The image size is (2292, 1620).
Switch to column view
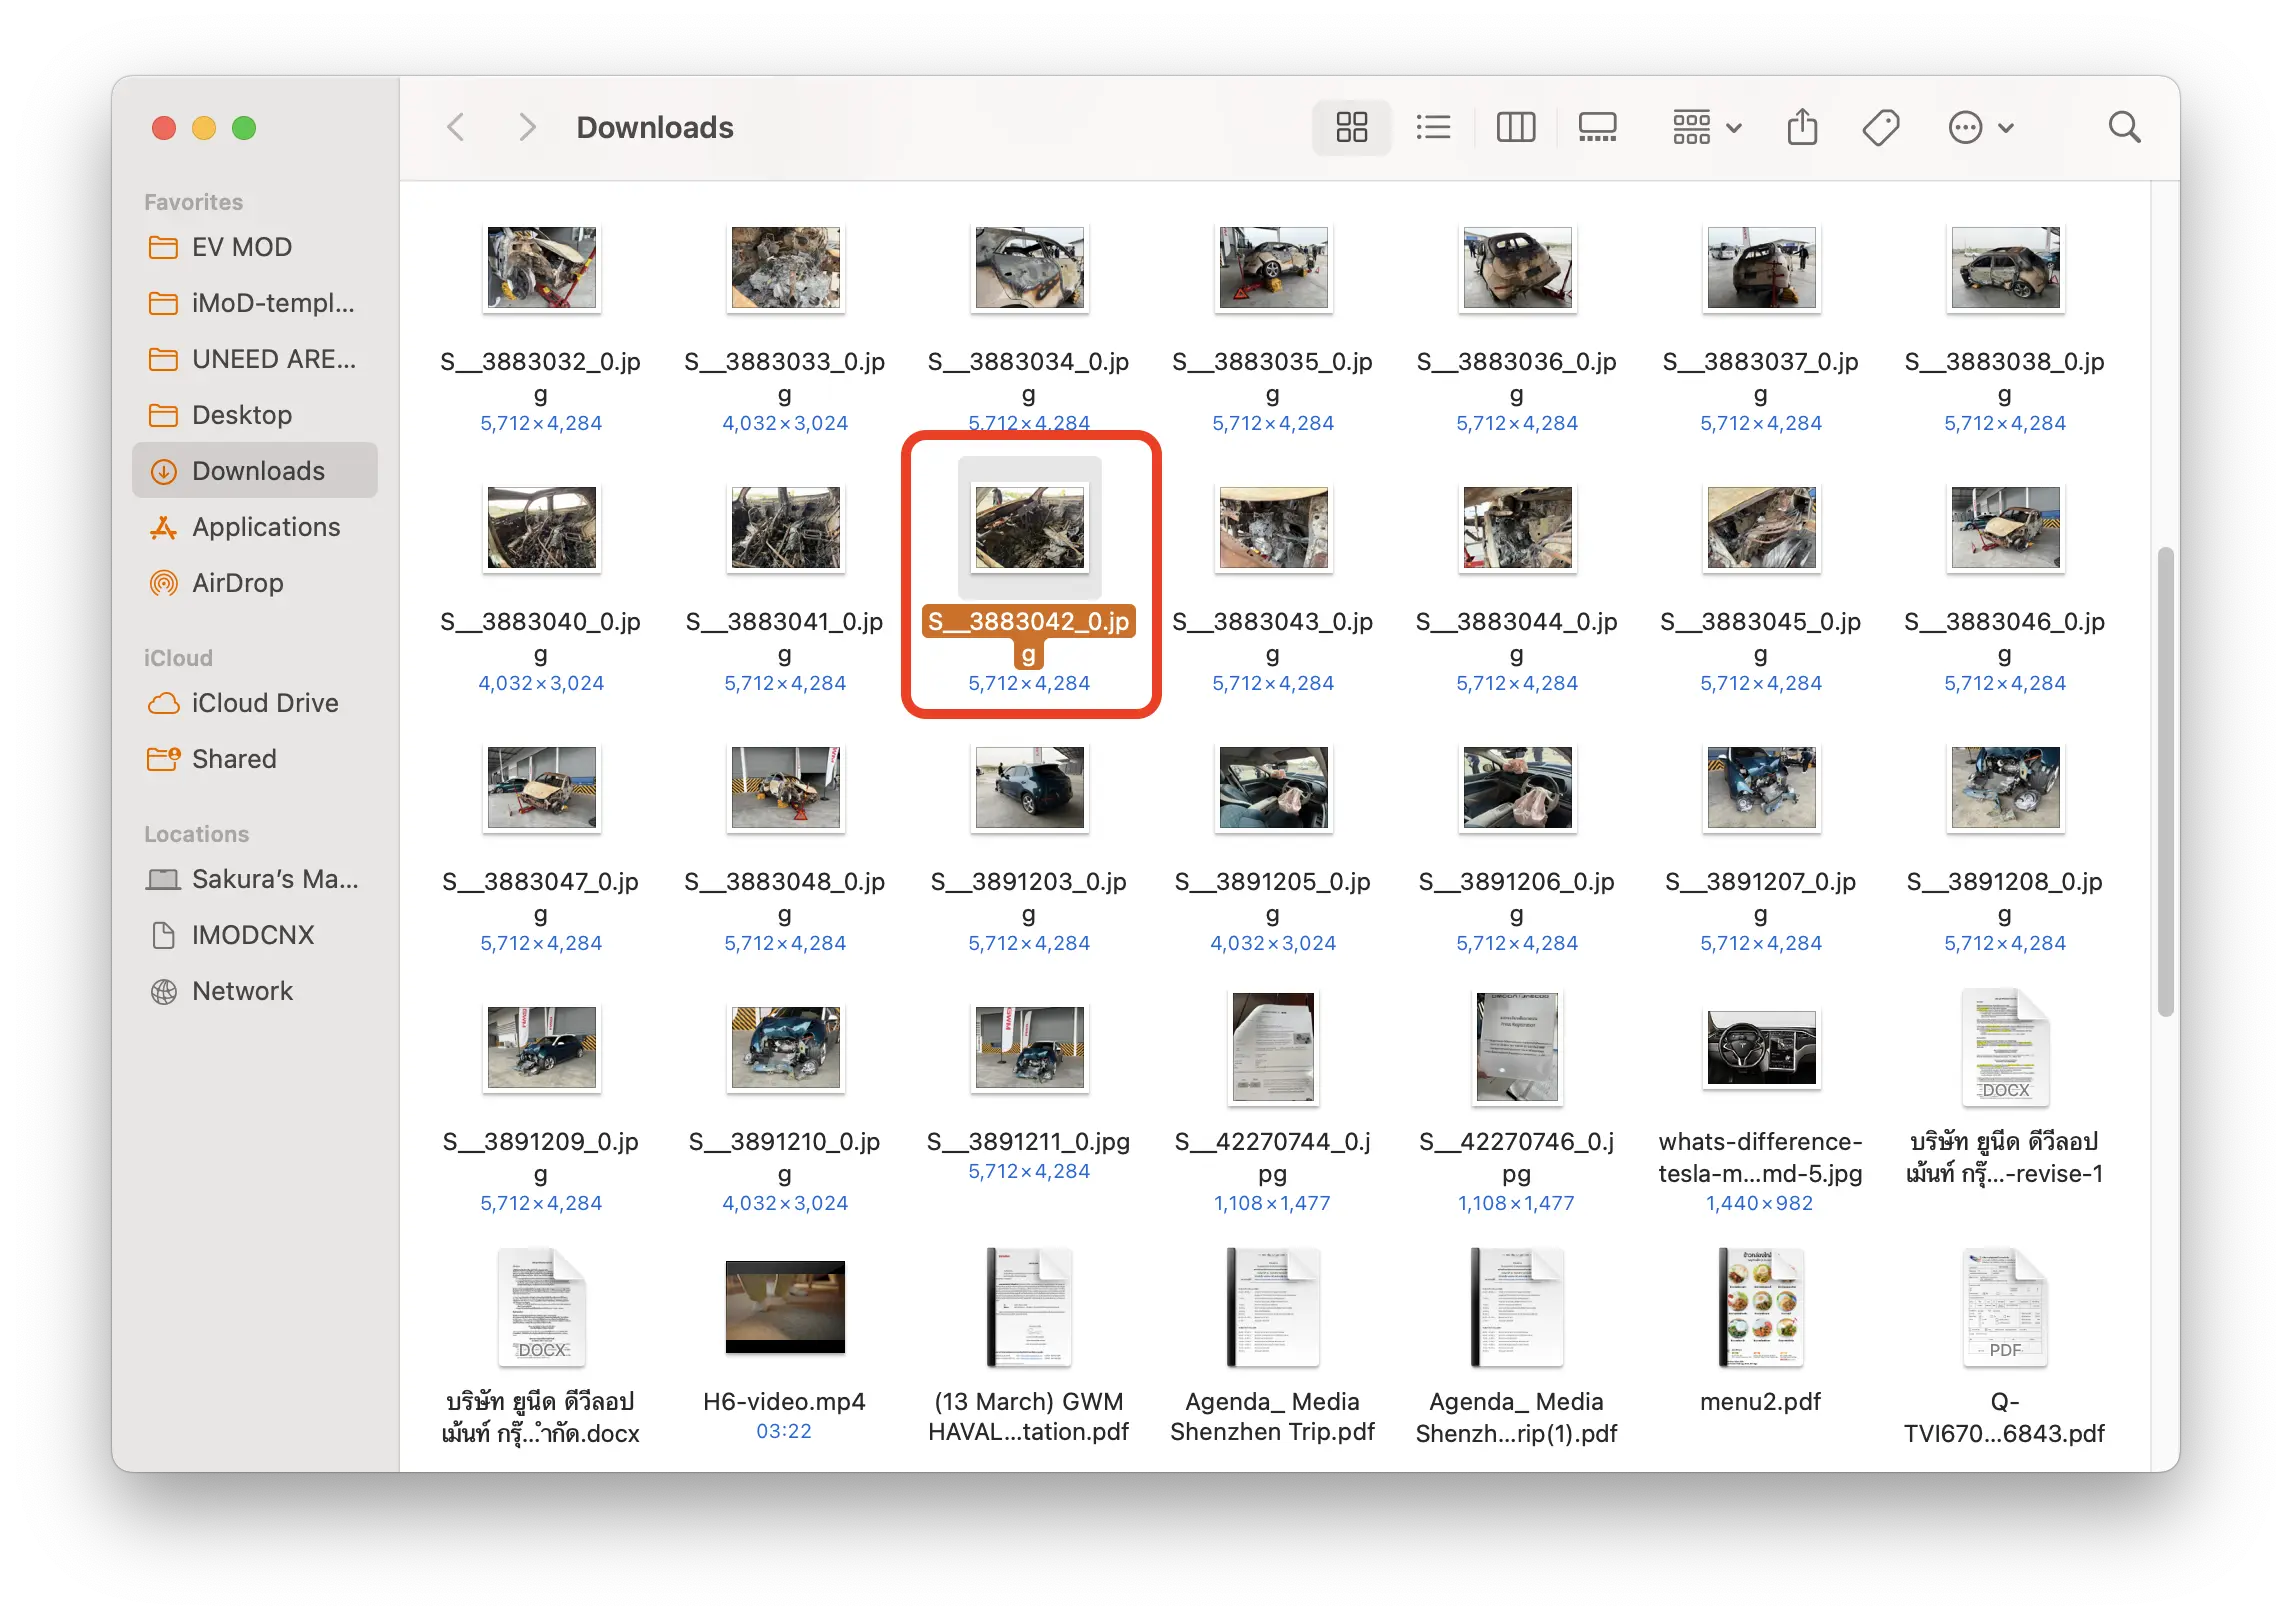tap(1515, 128)
